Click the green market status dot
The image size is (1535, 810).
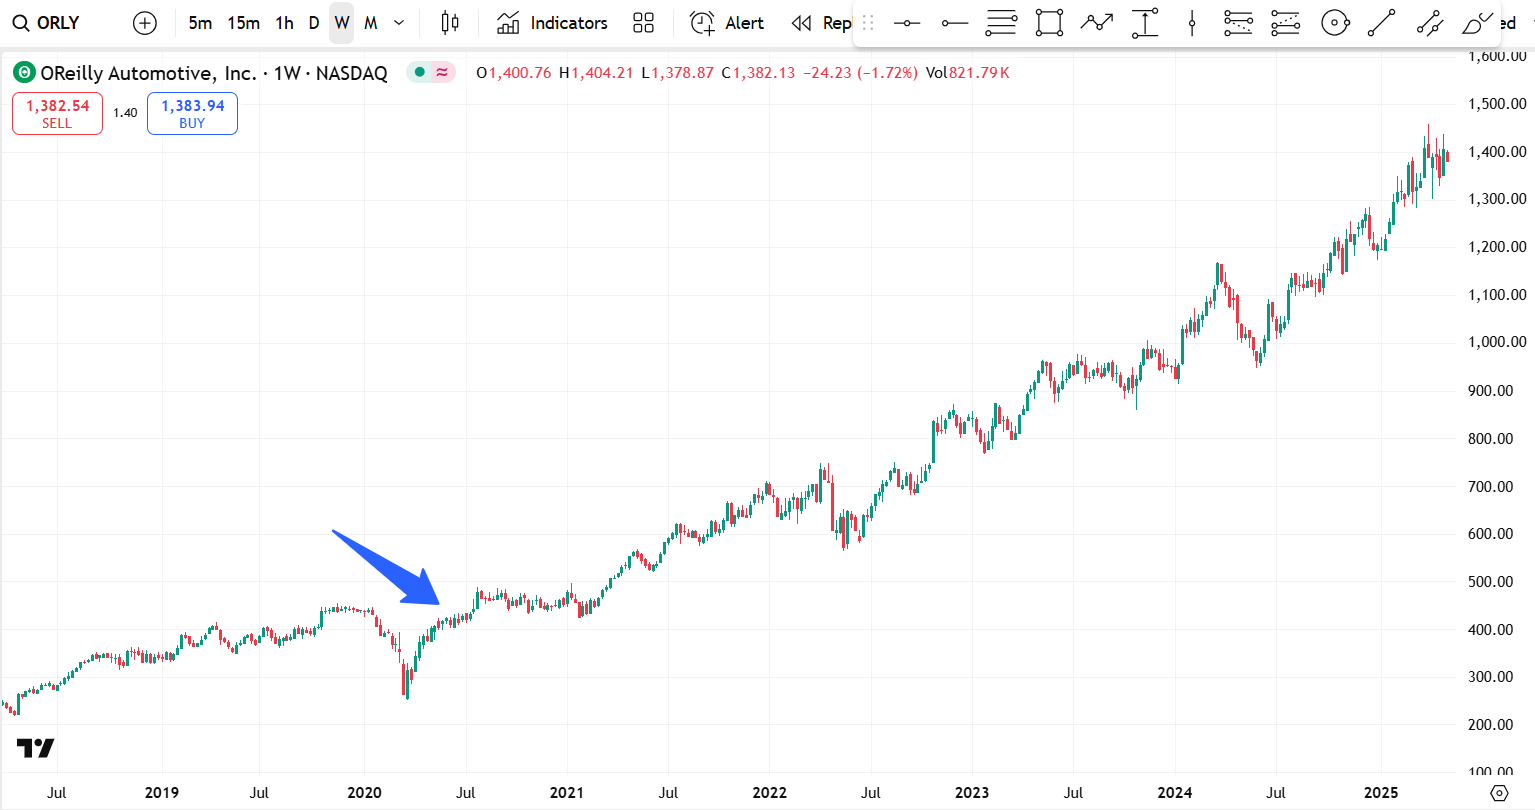pos(419,72)
